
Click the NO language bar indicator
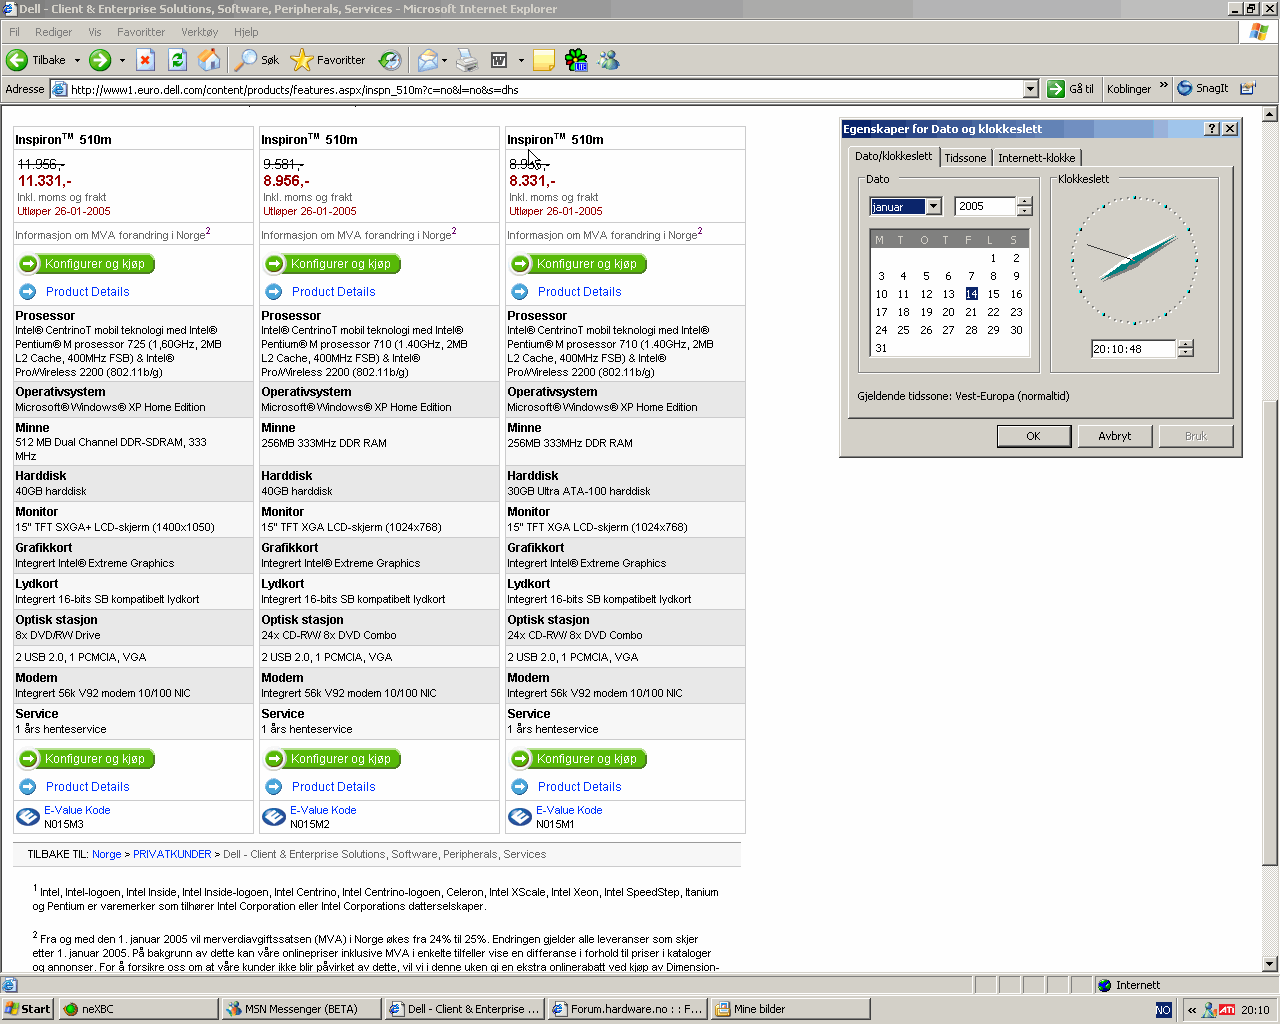[x=1164, y=1009]
